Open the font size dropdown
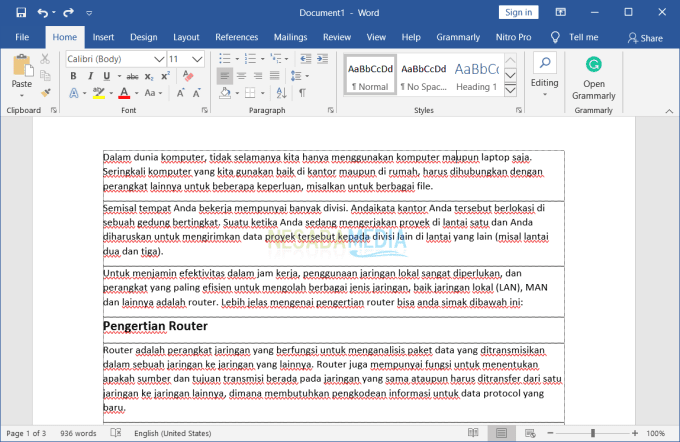 point(197,59)
